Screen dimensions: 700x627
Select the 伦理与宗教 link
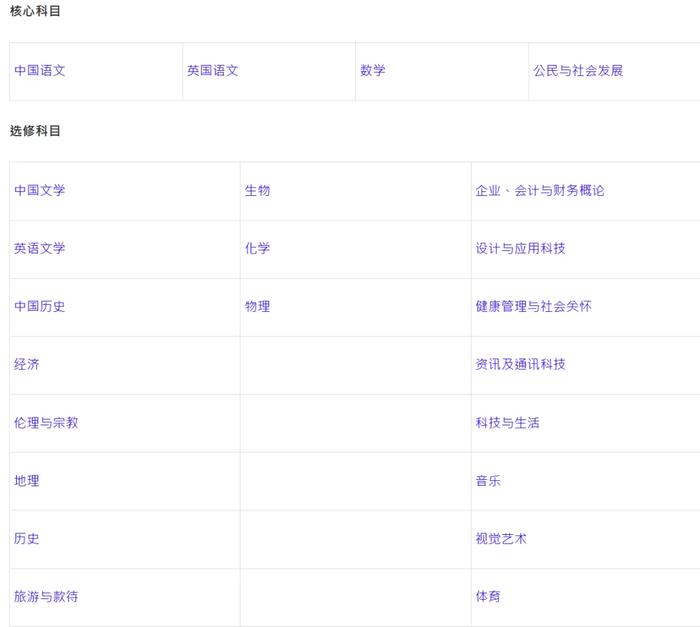46,422
